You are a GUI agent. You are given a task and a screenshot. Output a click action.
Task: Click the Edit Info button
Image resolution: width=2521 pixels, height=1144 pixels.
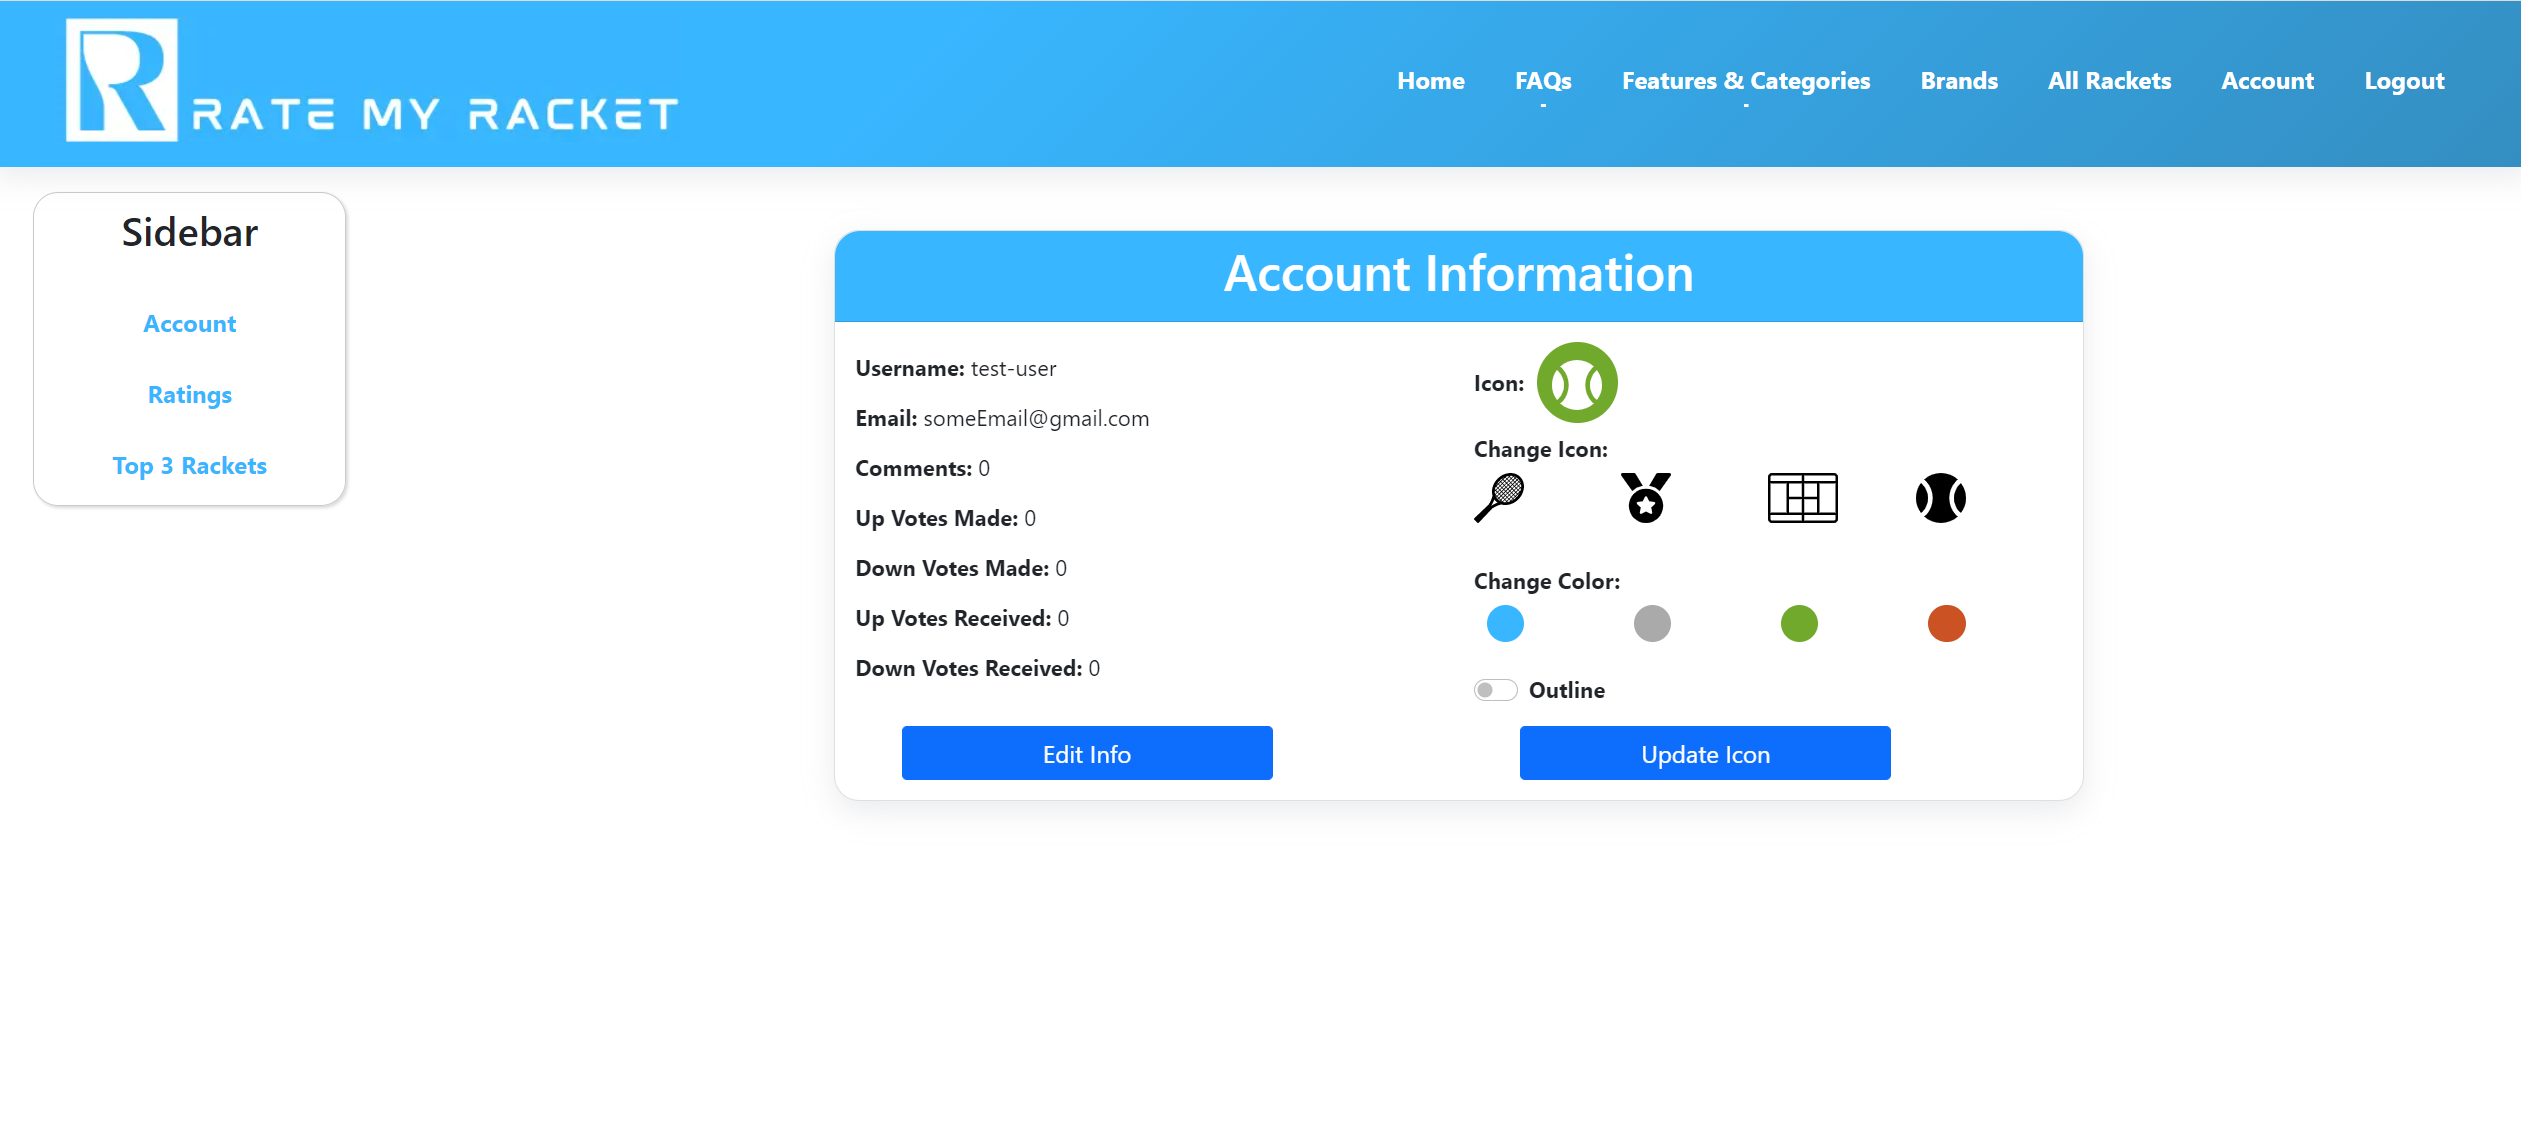[x=1086, y=754]
